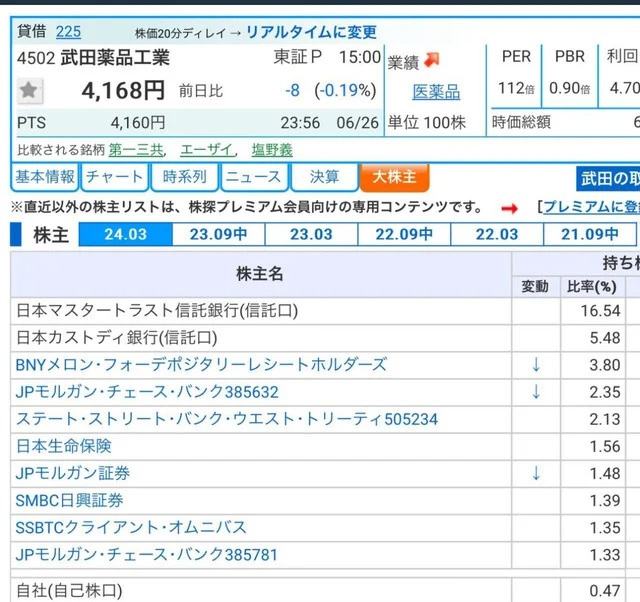The width and height of the screenshot is (640, 602).
Task: Switch to the 基本情報 tab
Action: (x=44, y=177)
